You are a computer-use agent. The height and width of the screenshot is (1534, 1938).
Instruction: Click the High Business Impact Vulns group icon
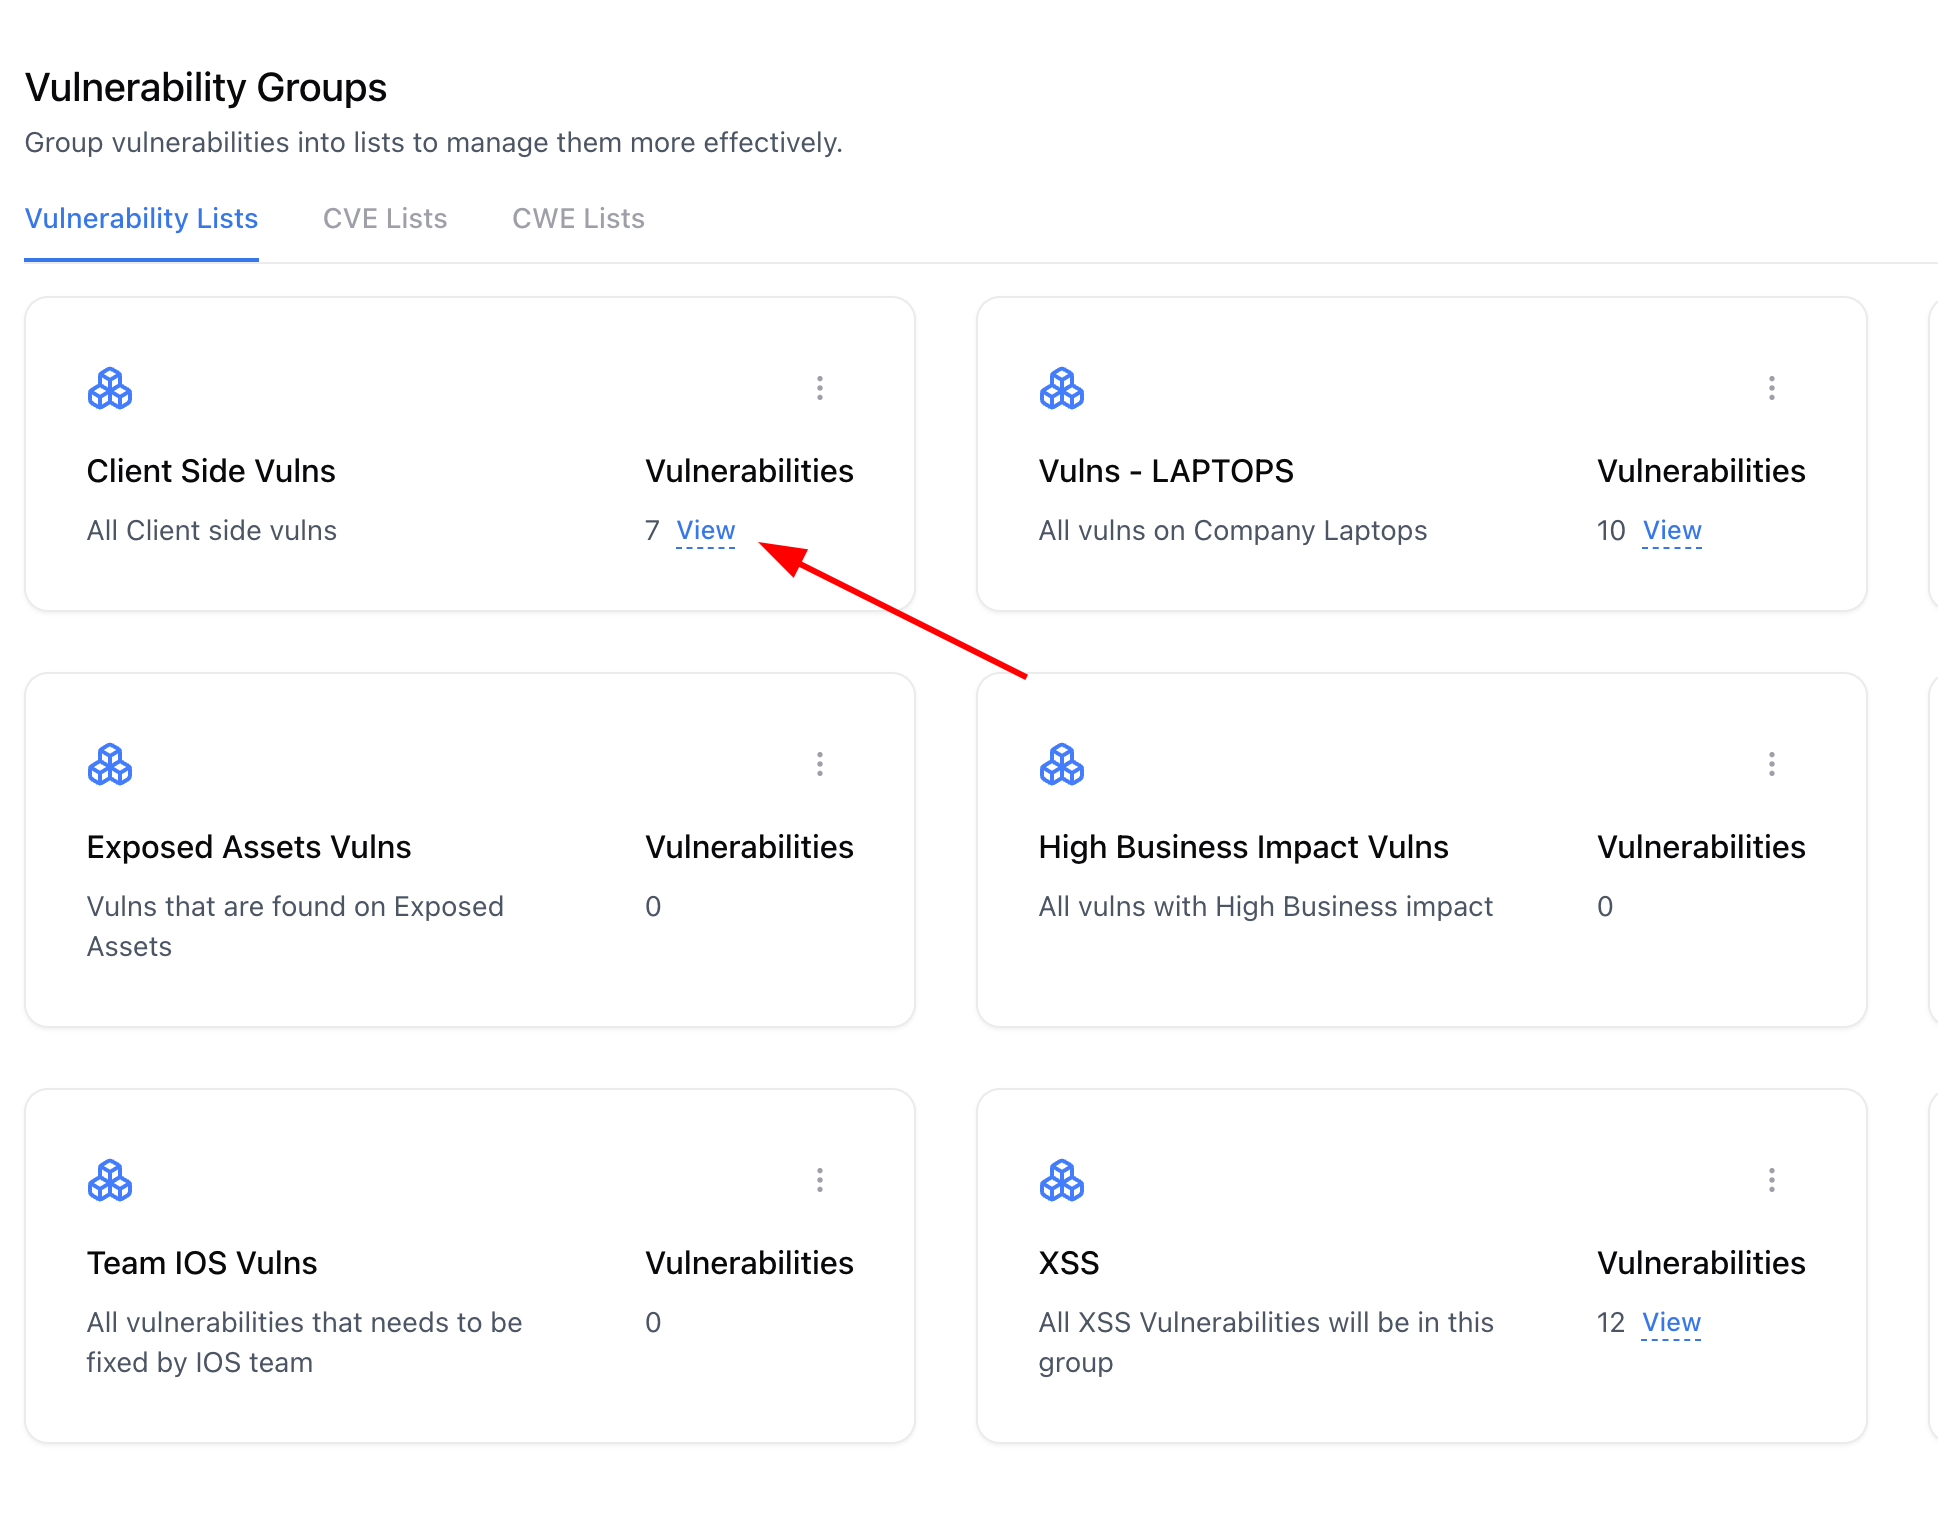point(1062,765)
